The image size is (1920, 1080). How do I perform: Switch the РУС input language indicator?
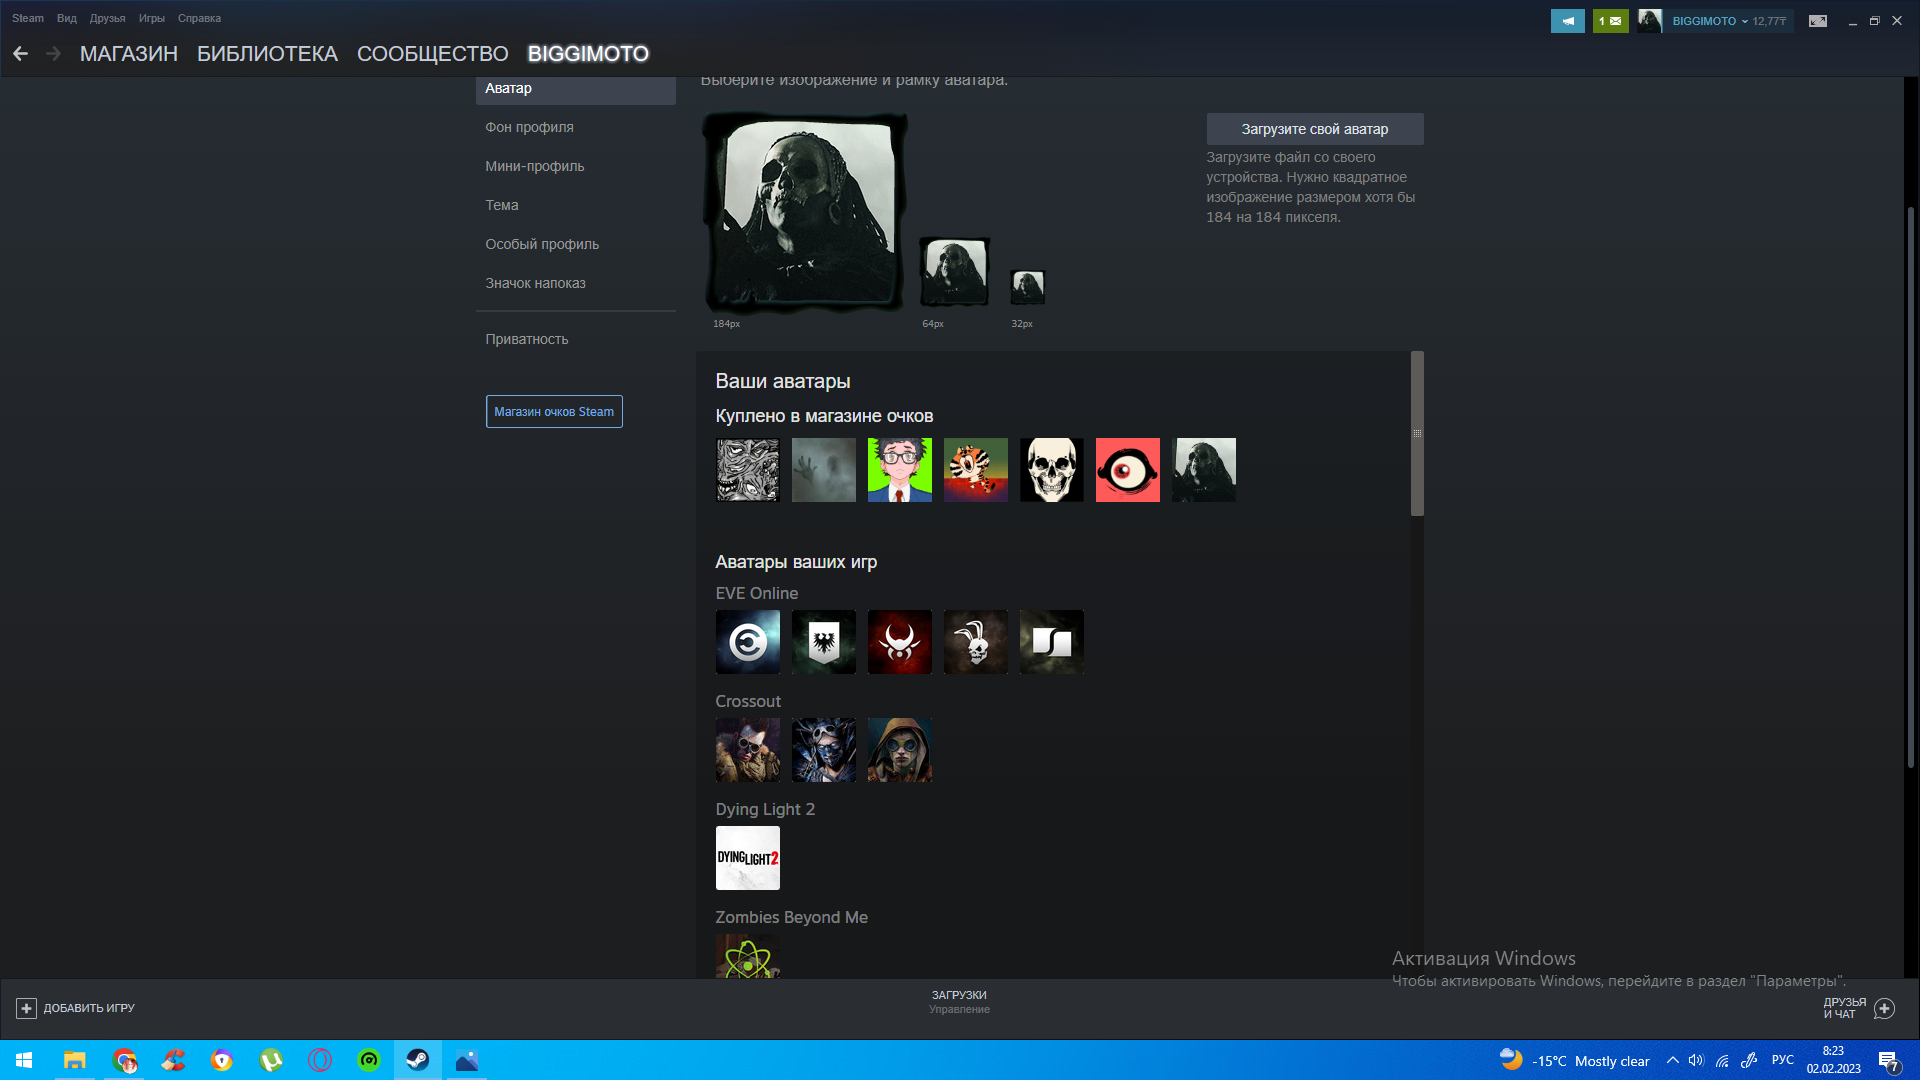(1783, 1060)
